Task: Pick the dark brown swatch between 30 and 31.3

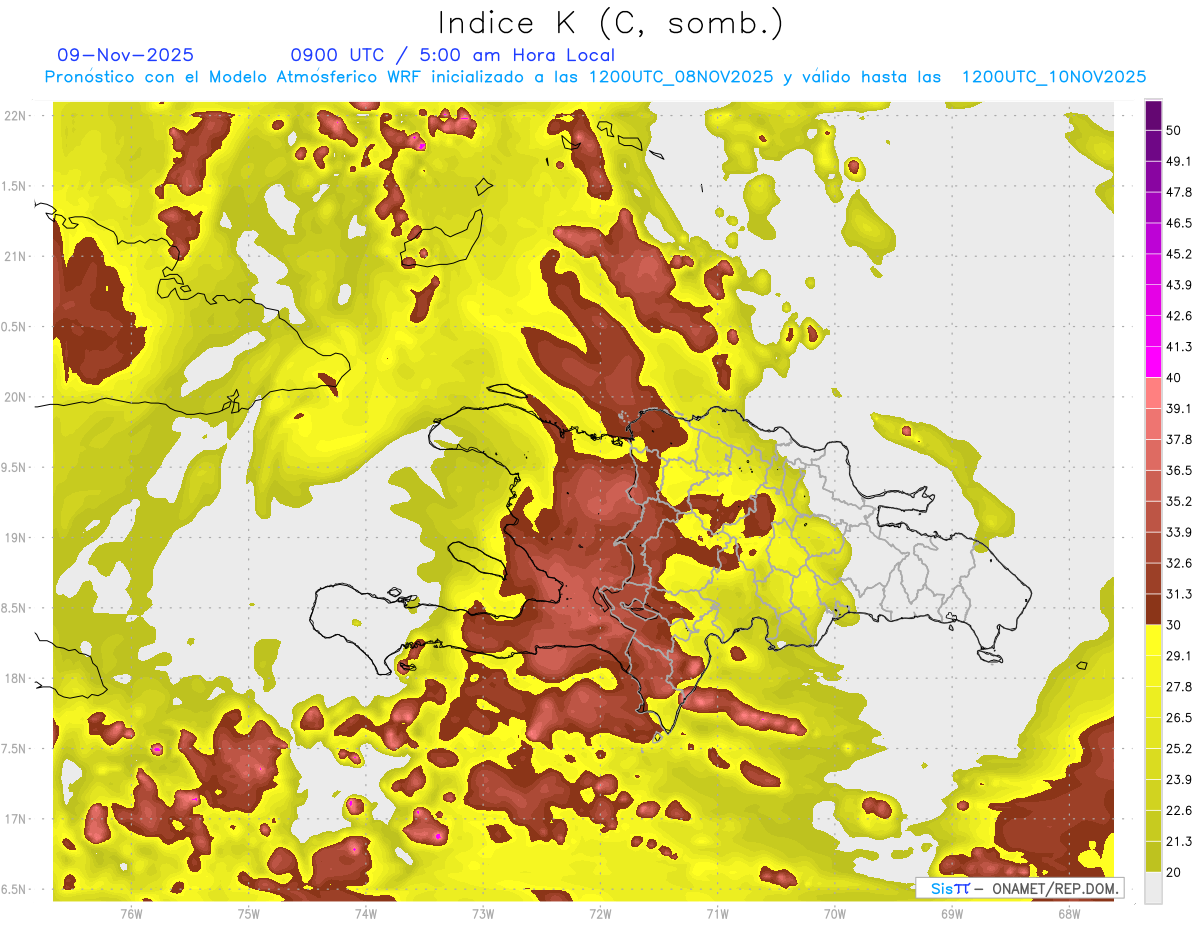Action: click(1153, 609)
